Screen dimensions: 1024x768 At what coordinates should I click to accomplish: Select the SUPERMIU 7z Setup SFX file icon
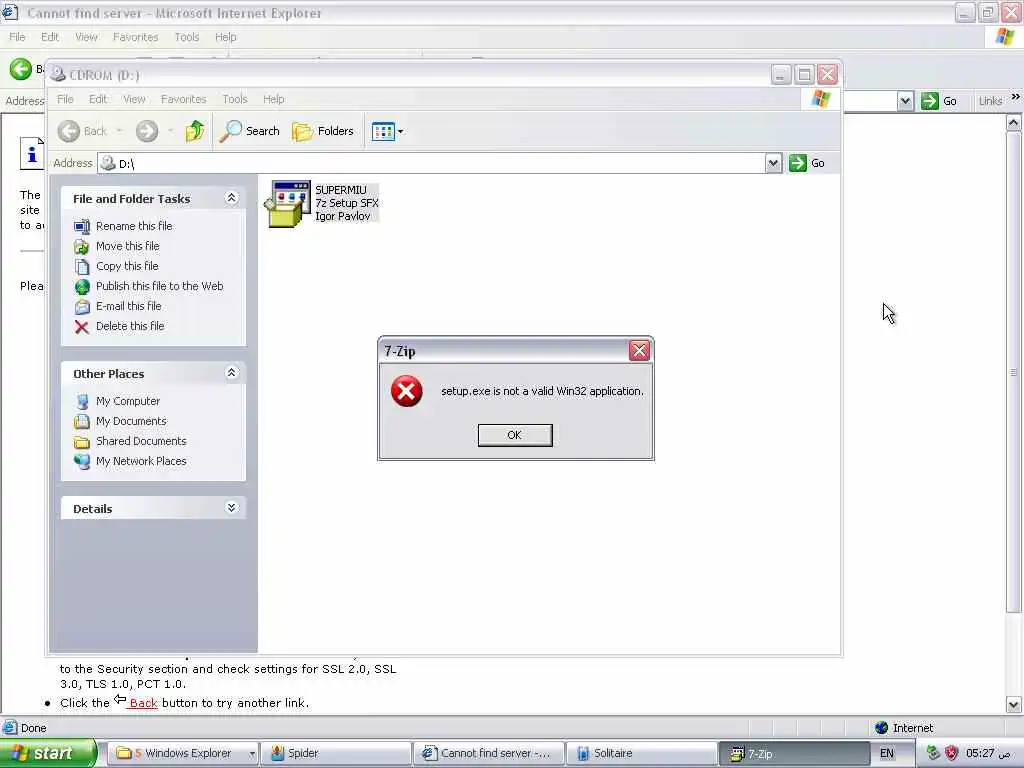(287, 204)
